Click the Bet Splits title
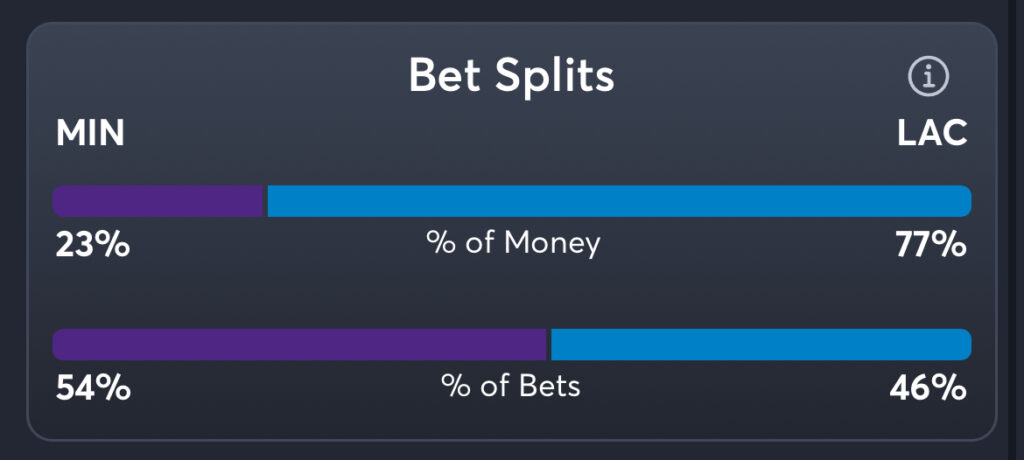Image resolution: width=1024 pixels, height=460 pixels. tap(511, 76)
